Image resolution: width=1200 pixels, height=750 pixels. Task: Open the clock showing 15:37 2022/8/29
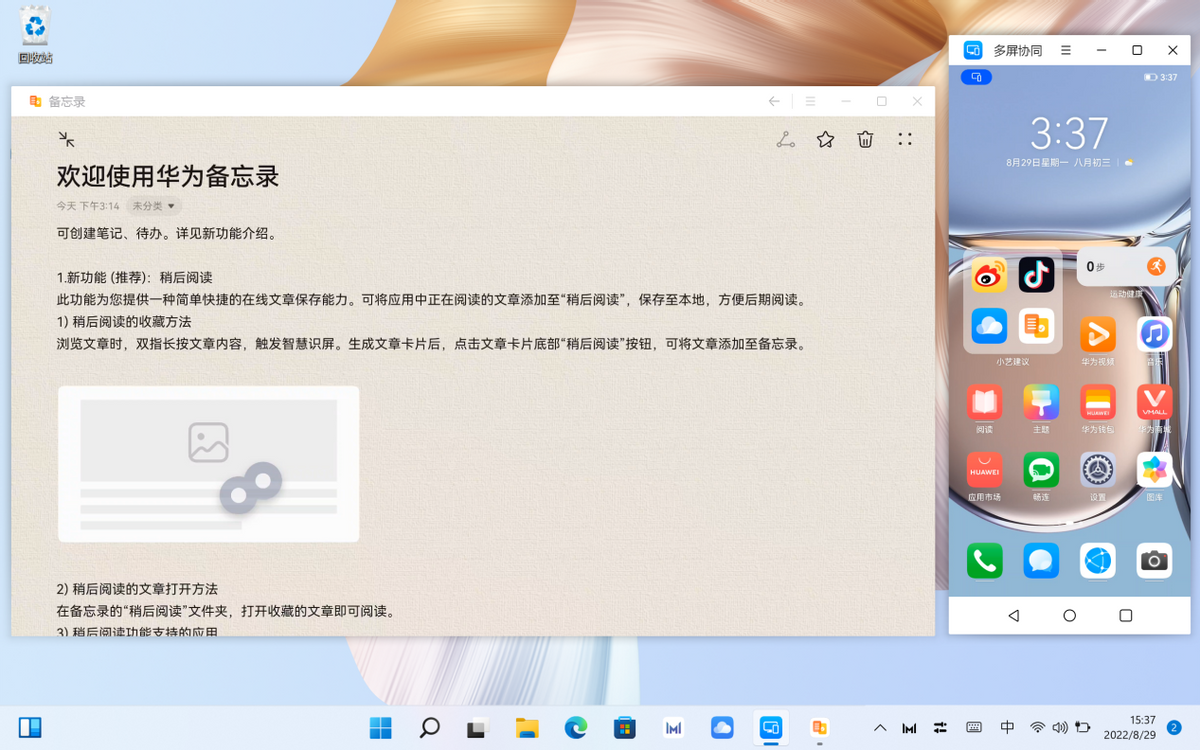1129,727
